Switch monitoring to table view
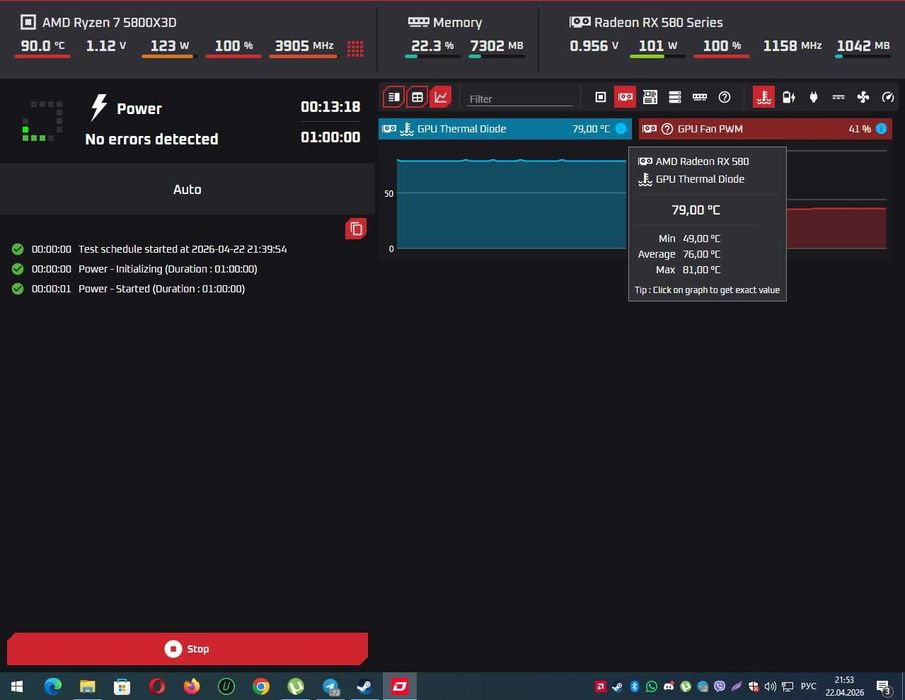Screen dimensions: 905x700 tap(417, 97)
